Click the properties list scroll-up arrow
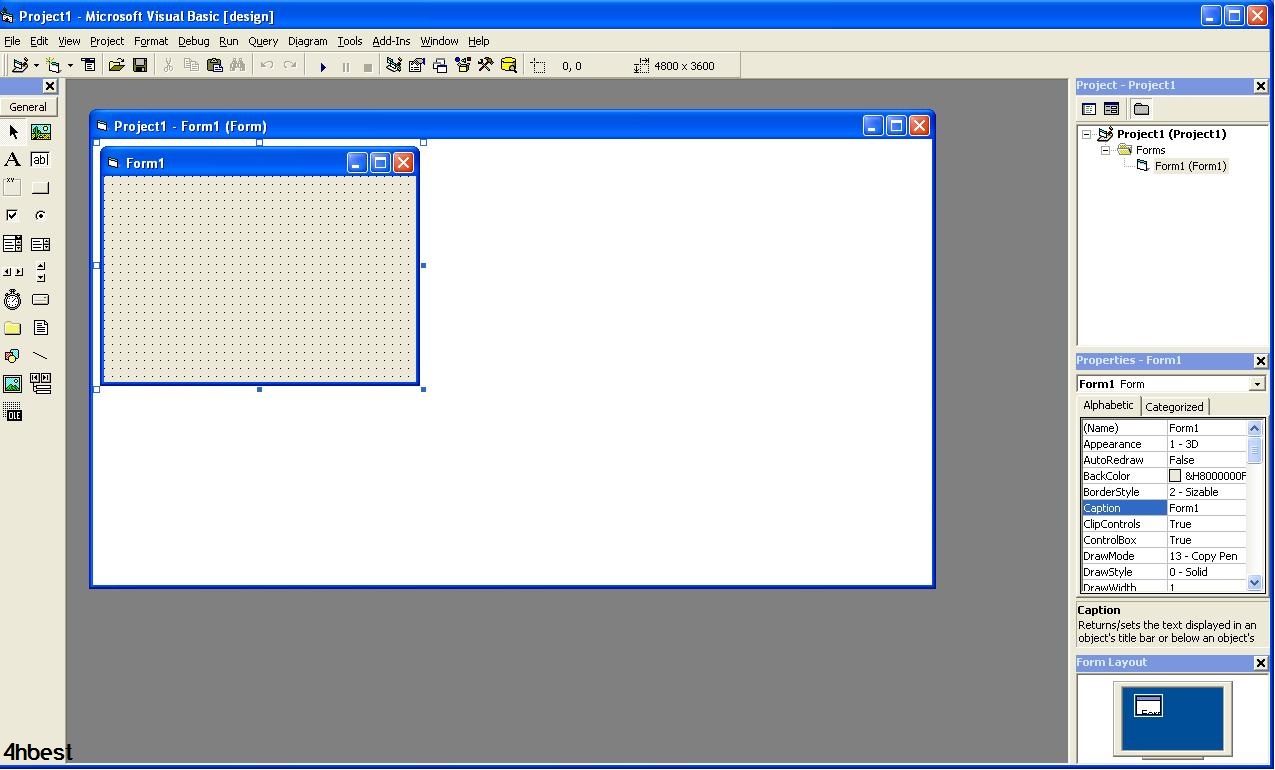The image size is (1275, 770). pyautogui.click(x=1255, y=428)
